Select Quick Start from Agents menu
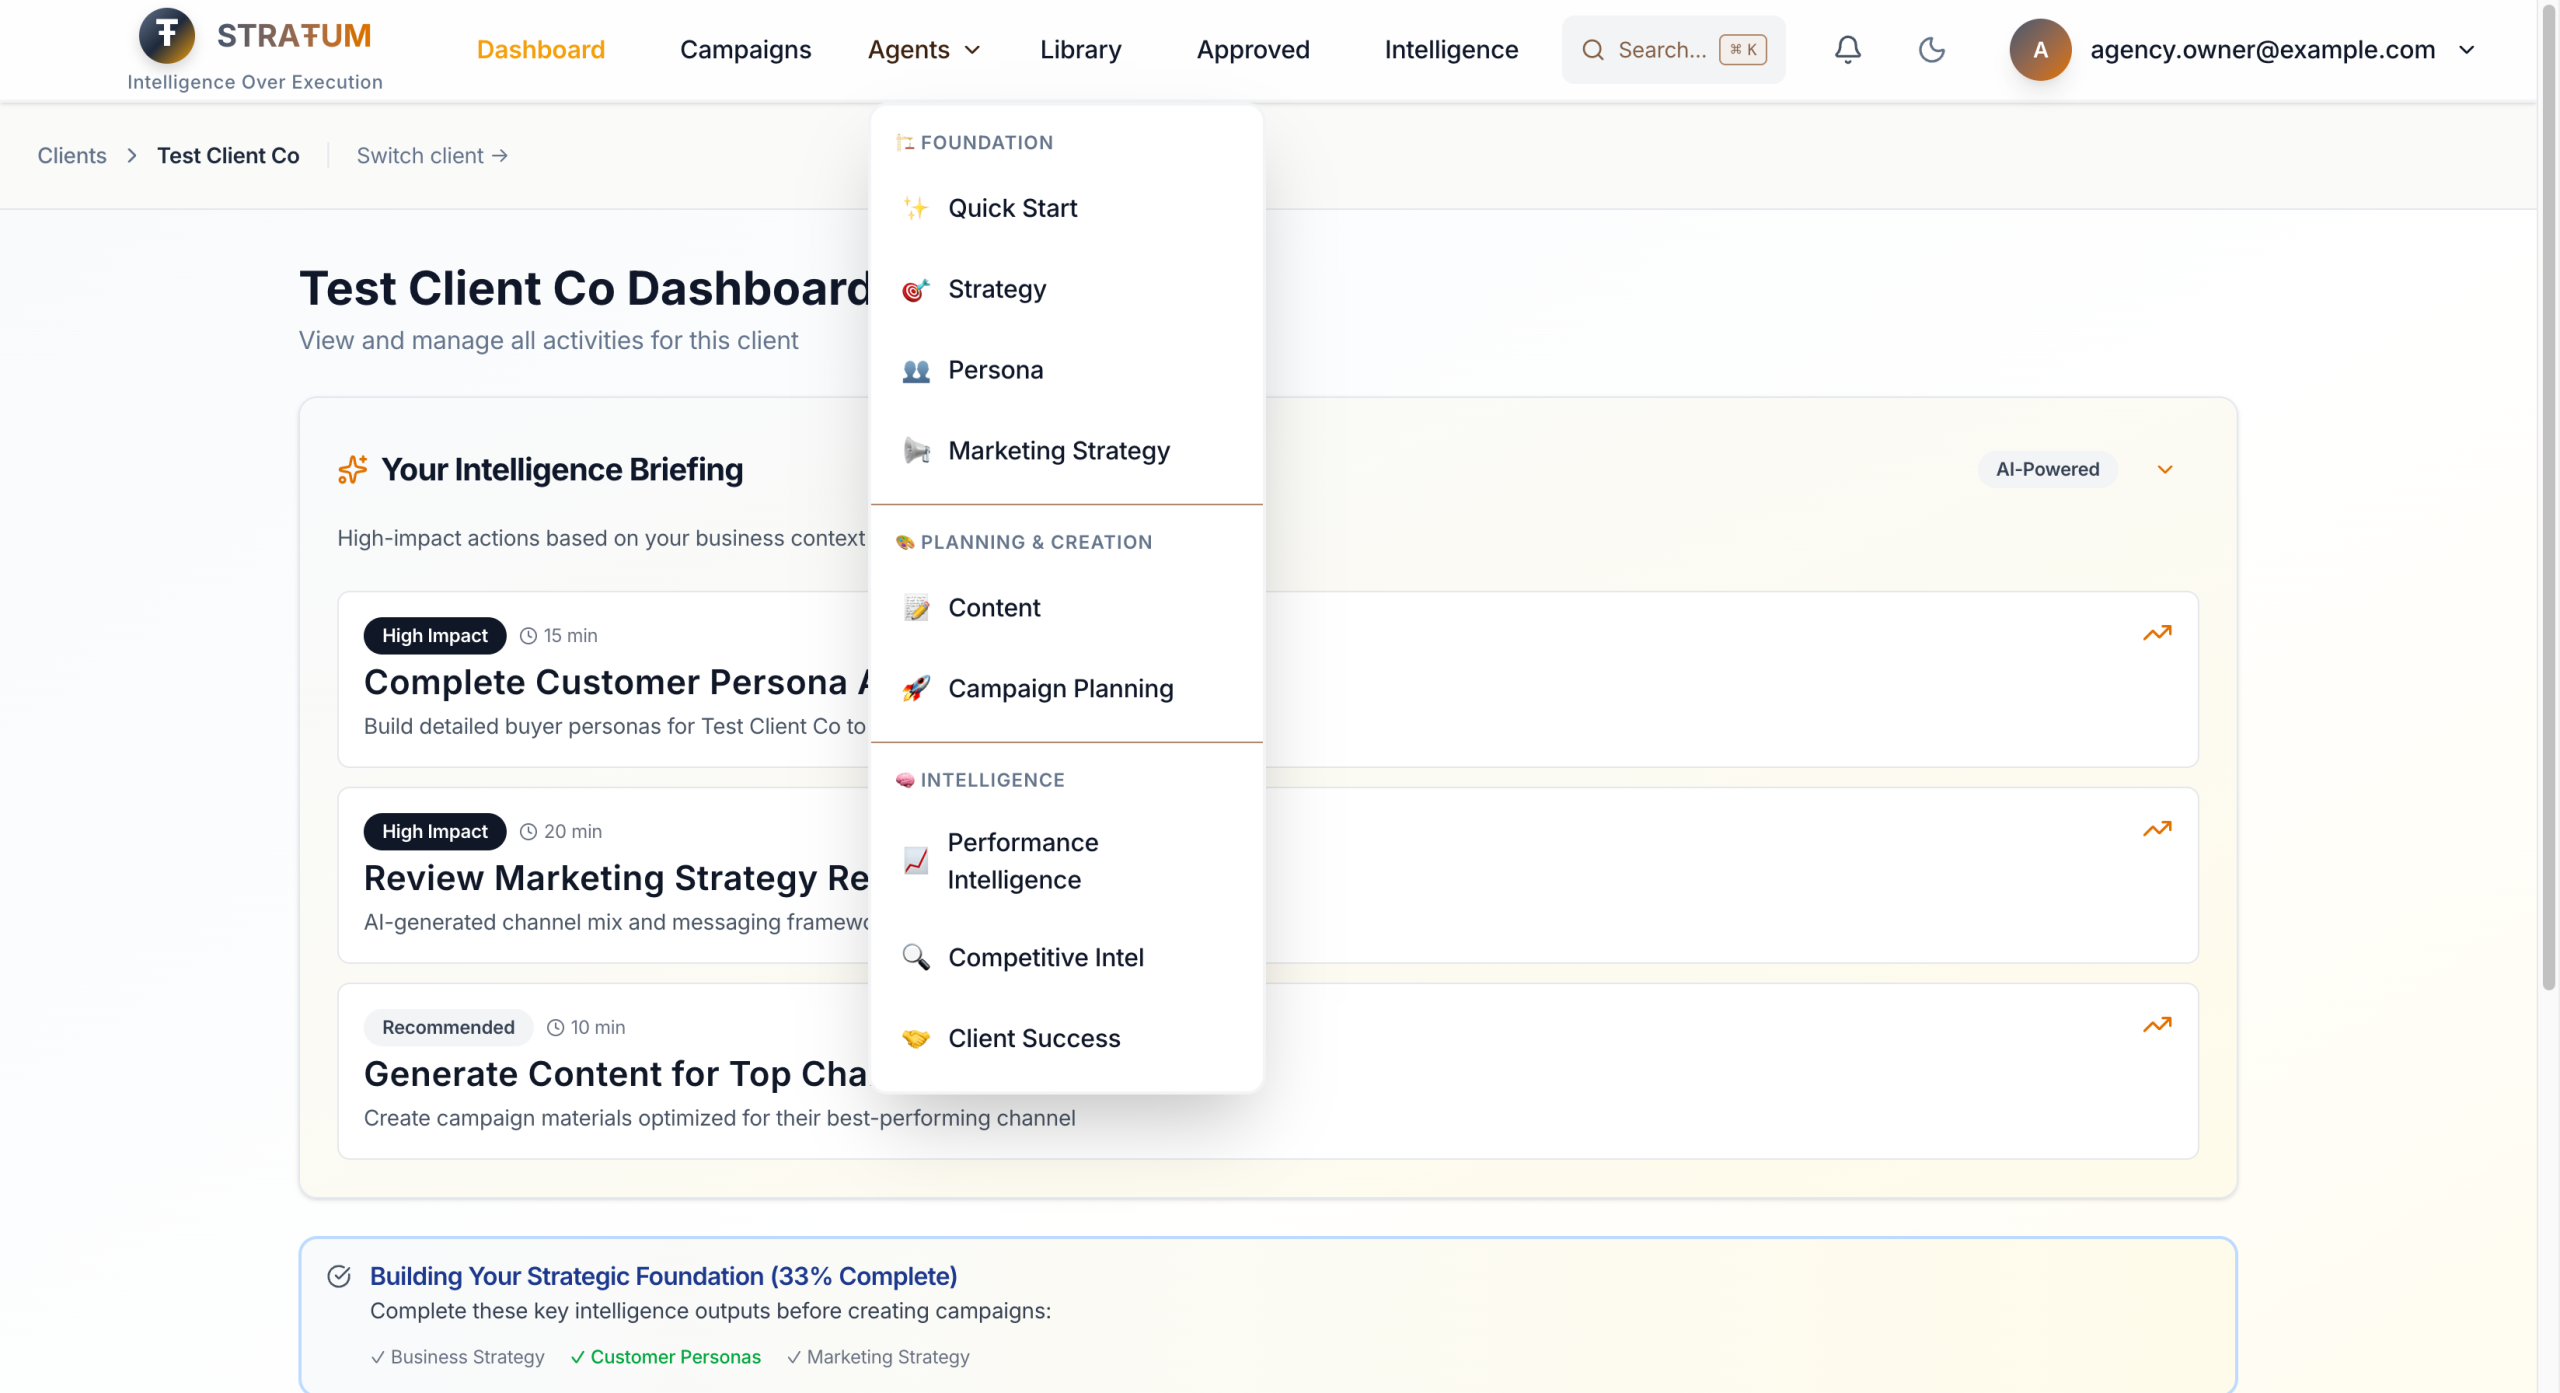 point(1012,208)
